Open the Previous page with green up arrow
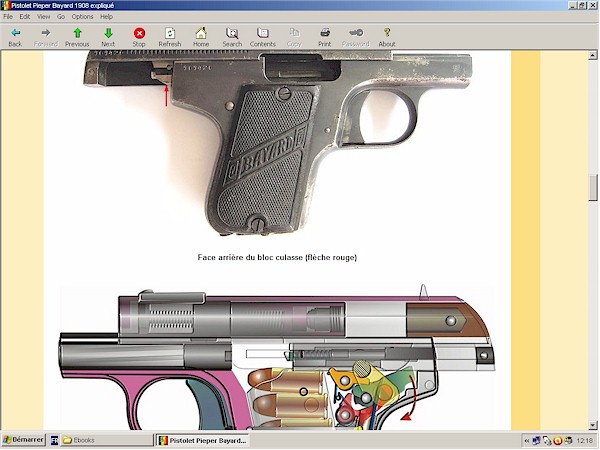Viewport: 600px width, 450px height. [77, 37]
